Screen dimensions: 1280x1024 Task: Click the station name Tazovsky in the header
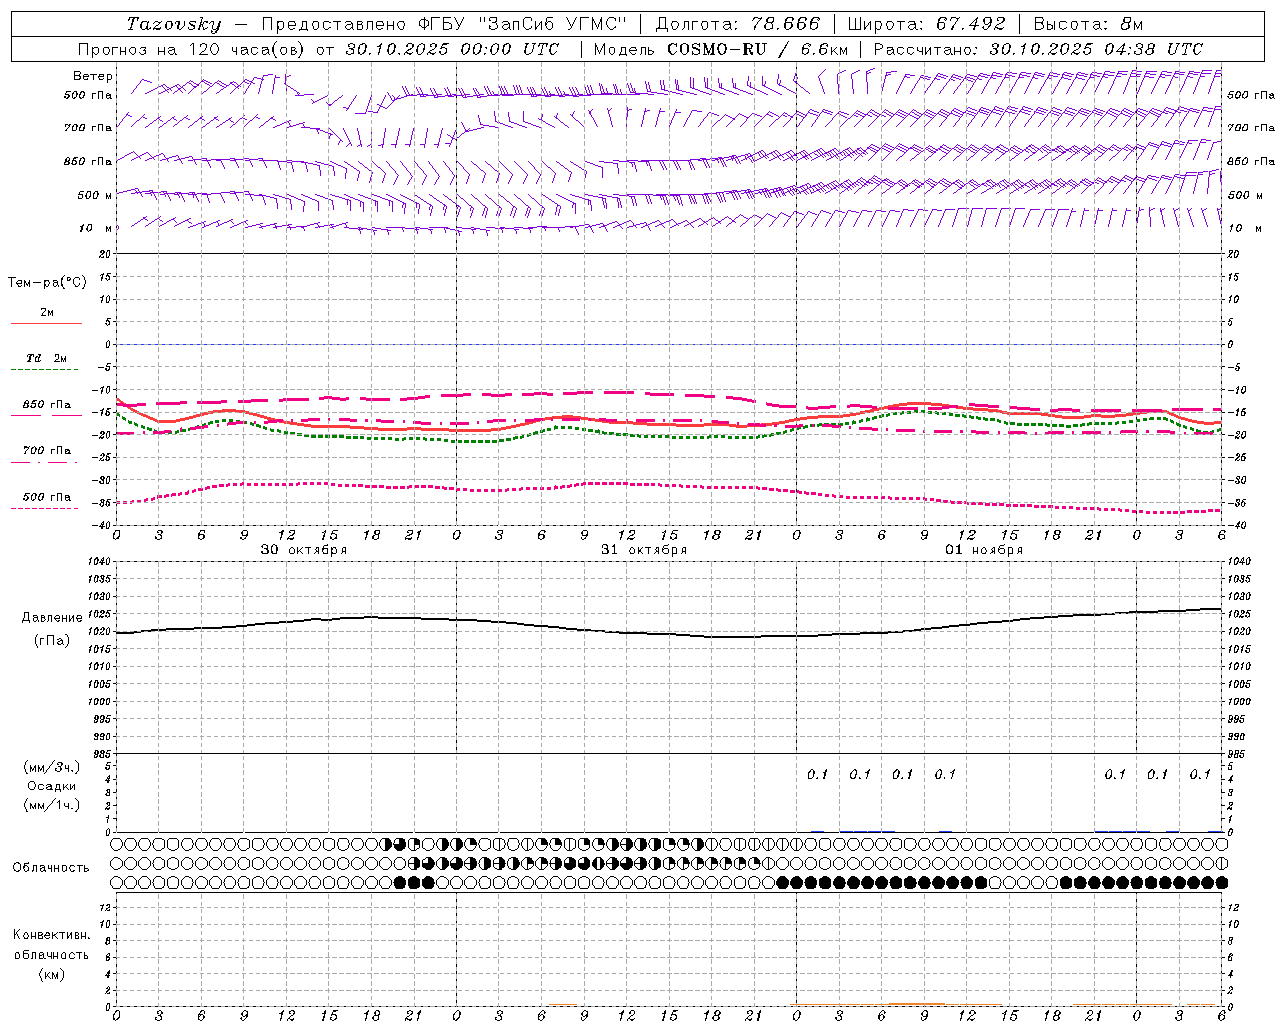click(174, 24)
